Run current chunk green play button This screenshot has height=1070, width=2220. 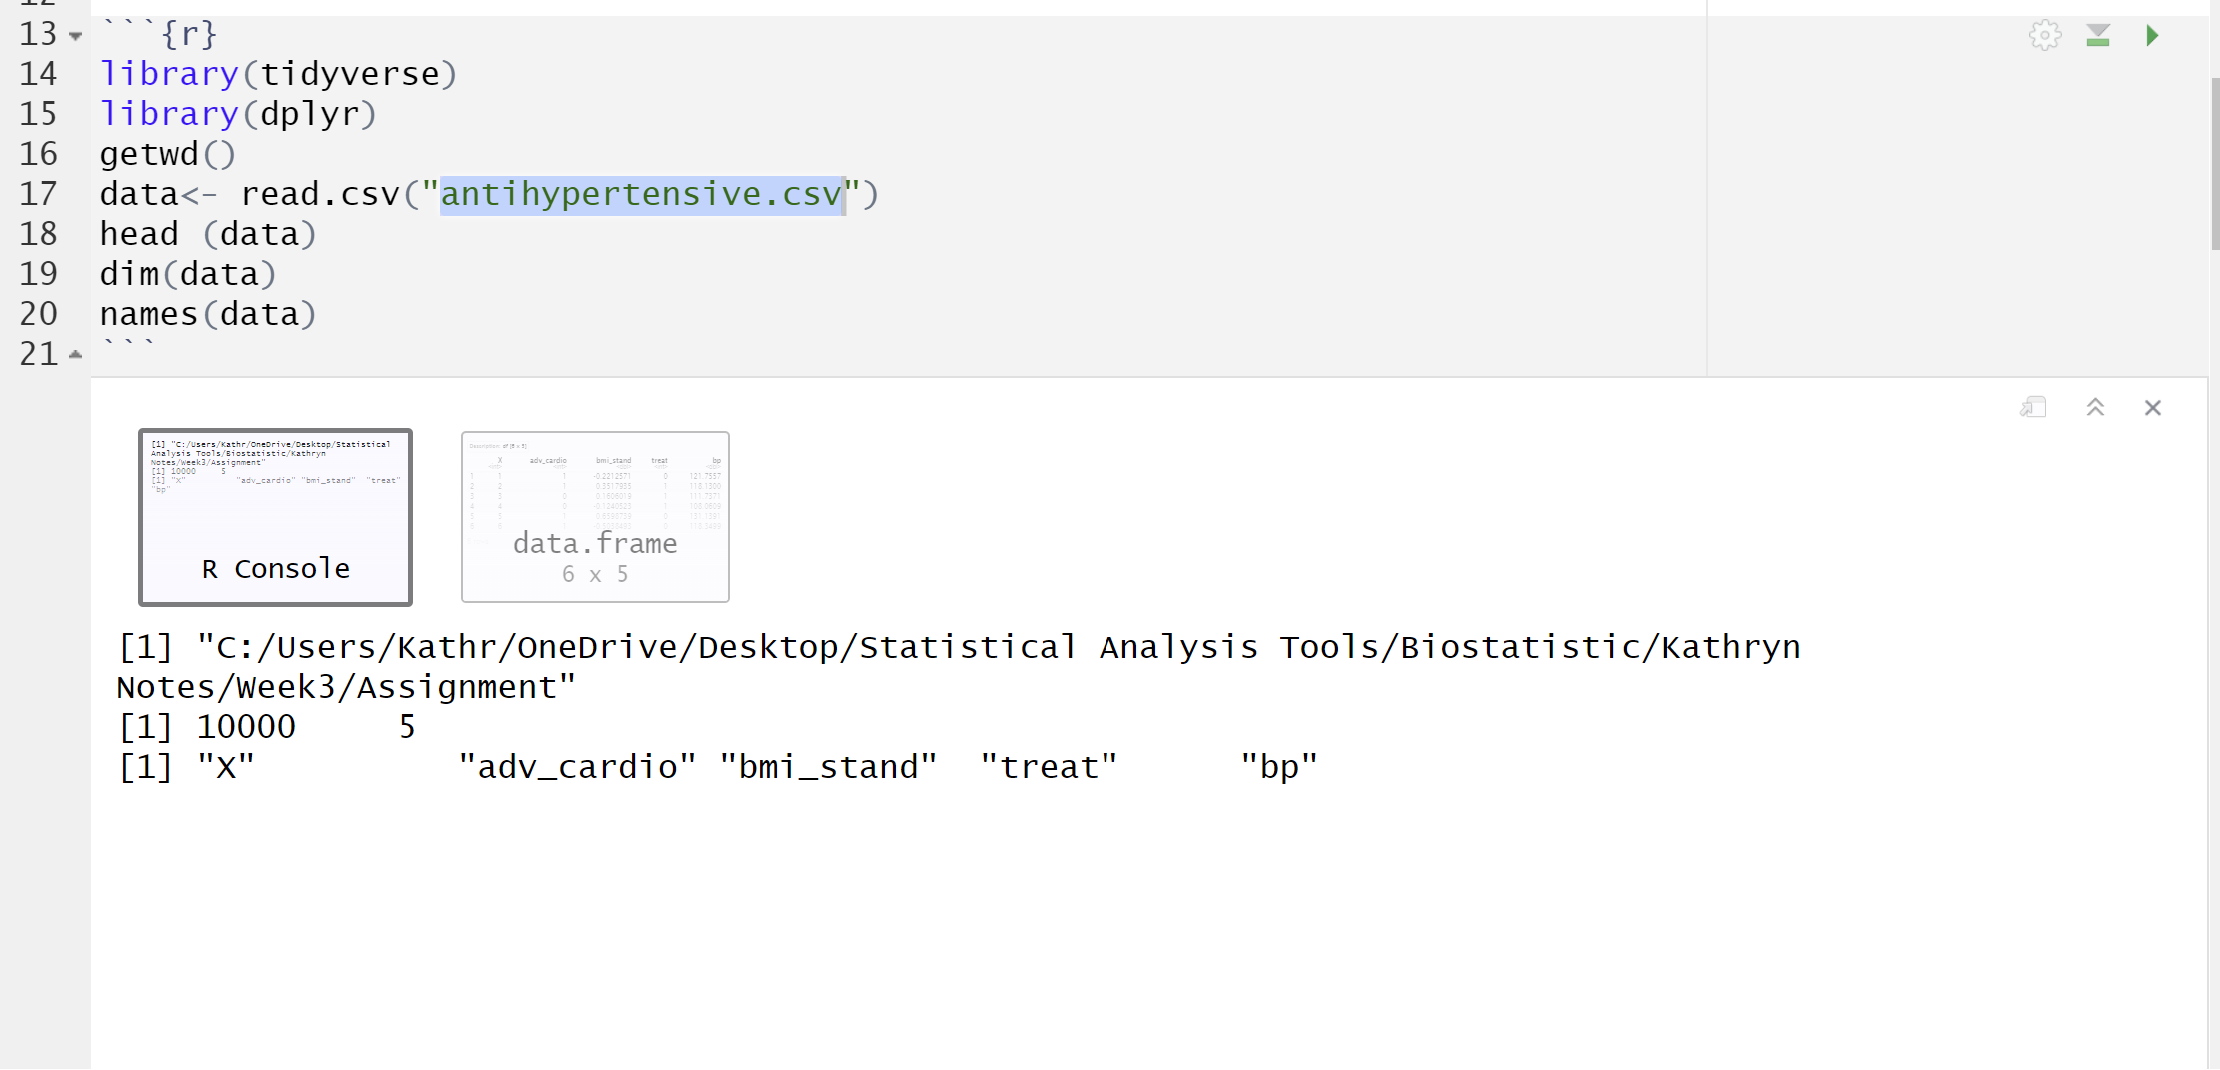coord(2152,36)
